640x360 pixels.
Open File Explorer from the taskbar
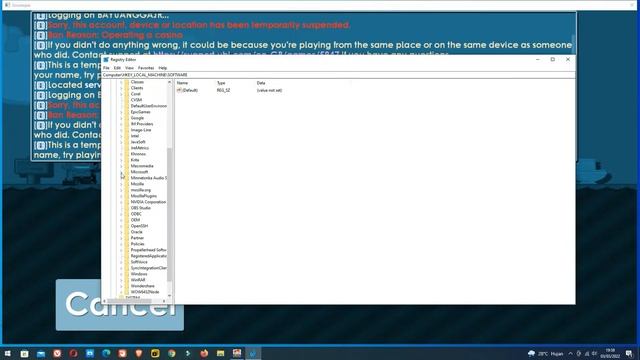pos(220,353)
